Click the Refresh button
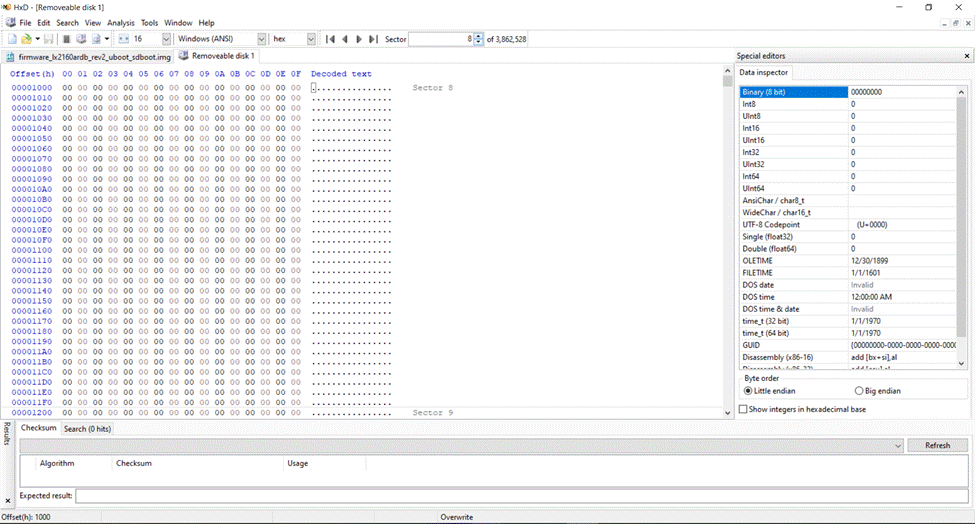Viewport: 975px width, 524px height. 937,446
